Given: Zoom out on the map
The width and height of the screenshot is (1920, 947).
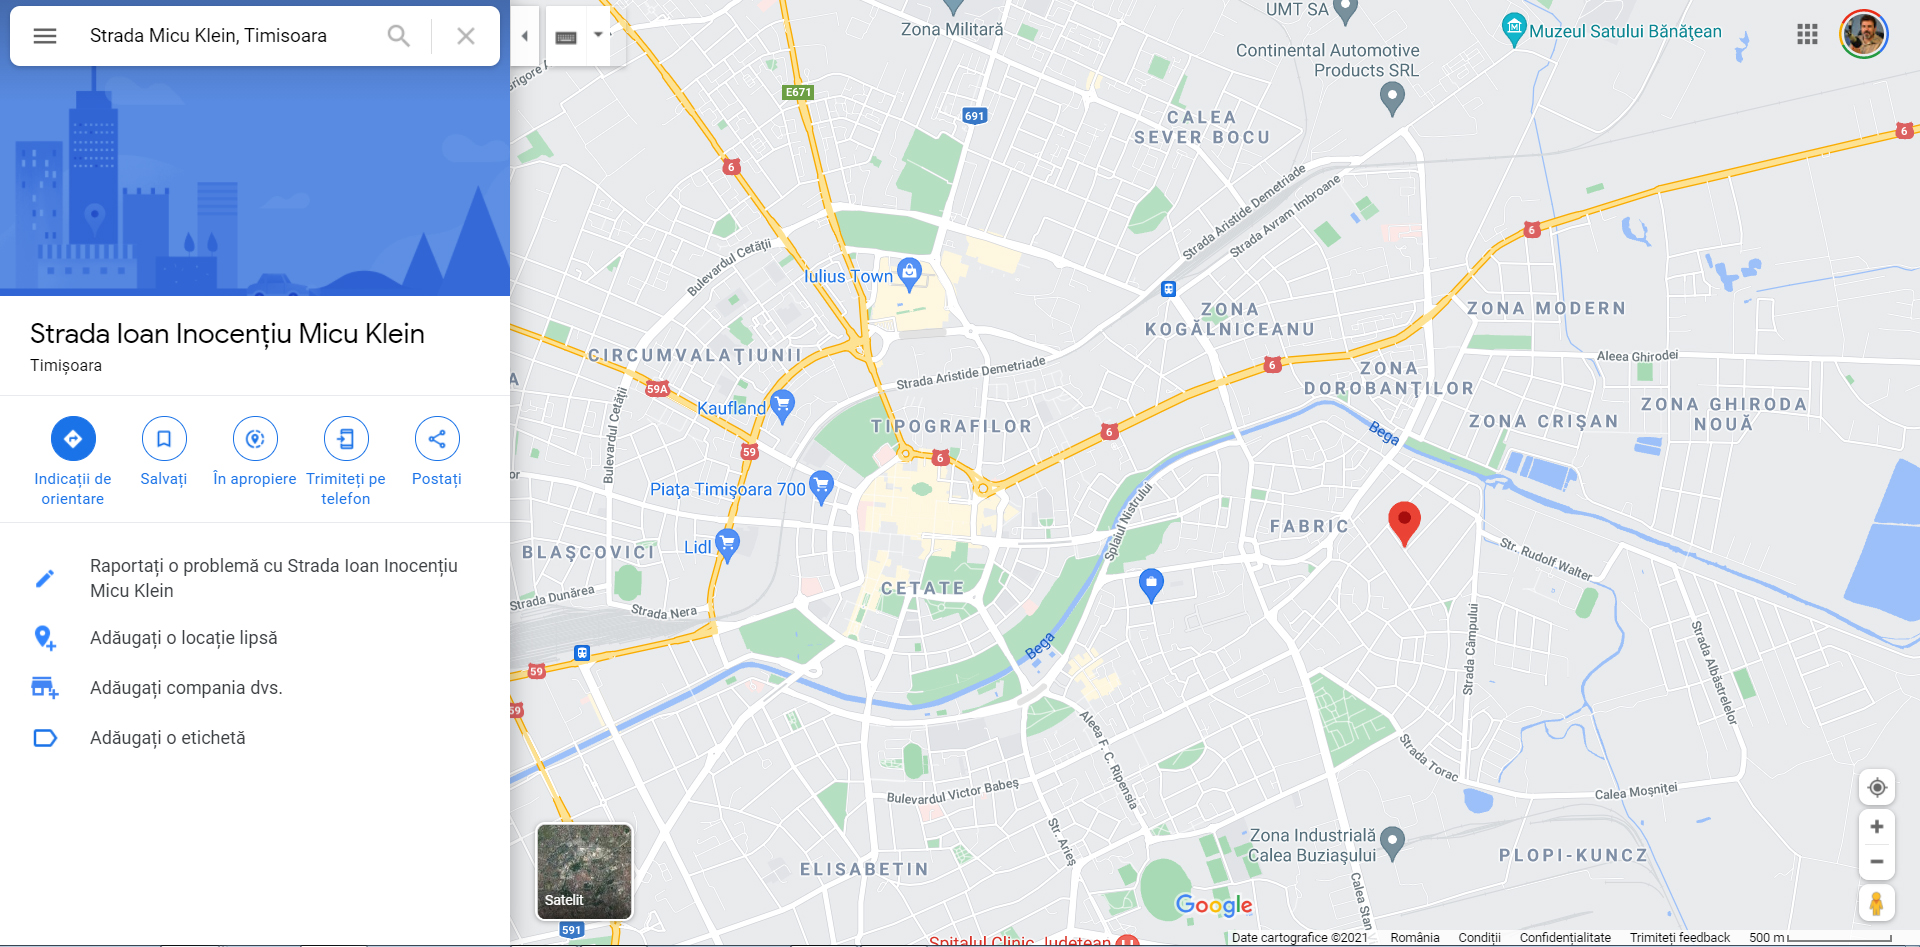Looking at the screenshot, I should pyautogui.click(x=1877, y=862).
